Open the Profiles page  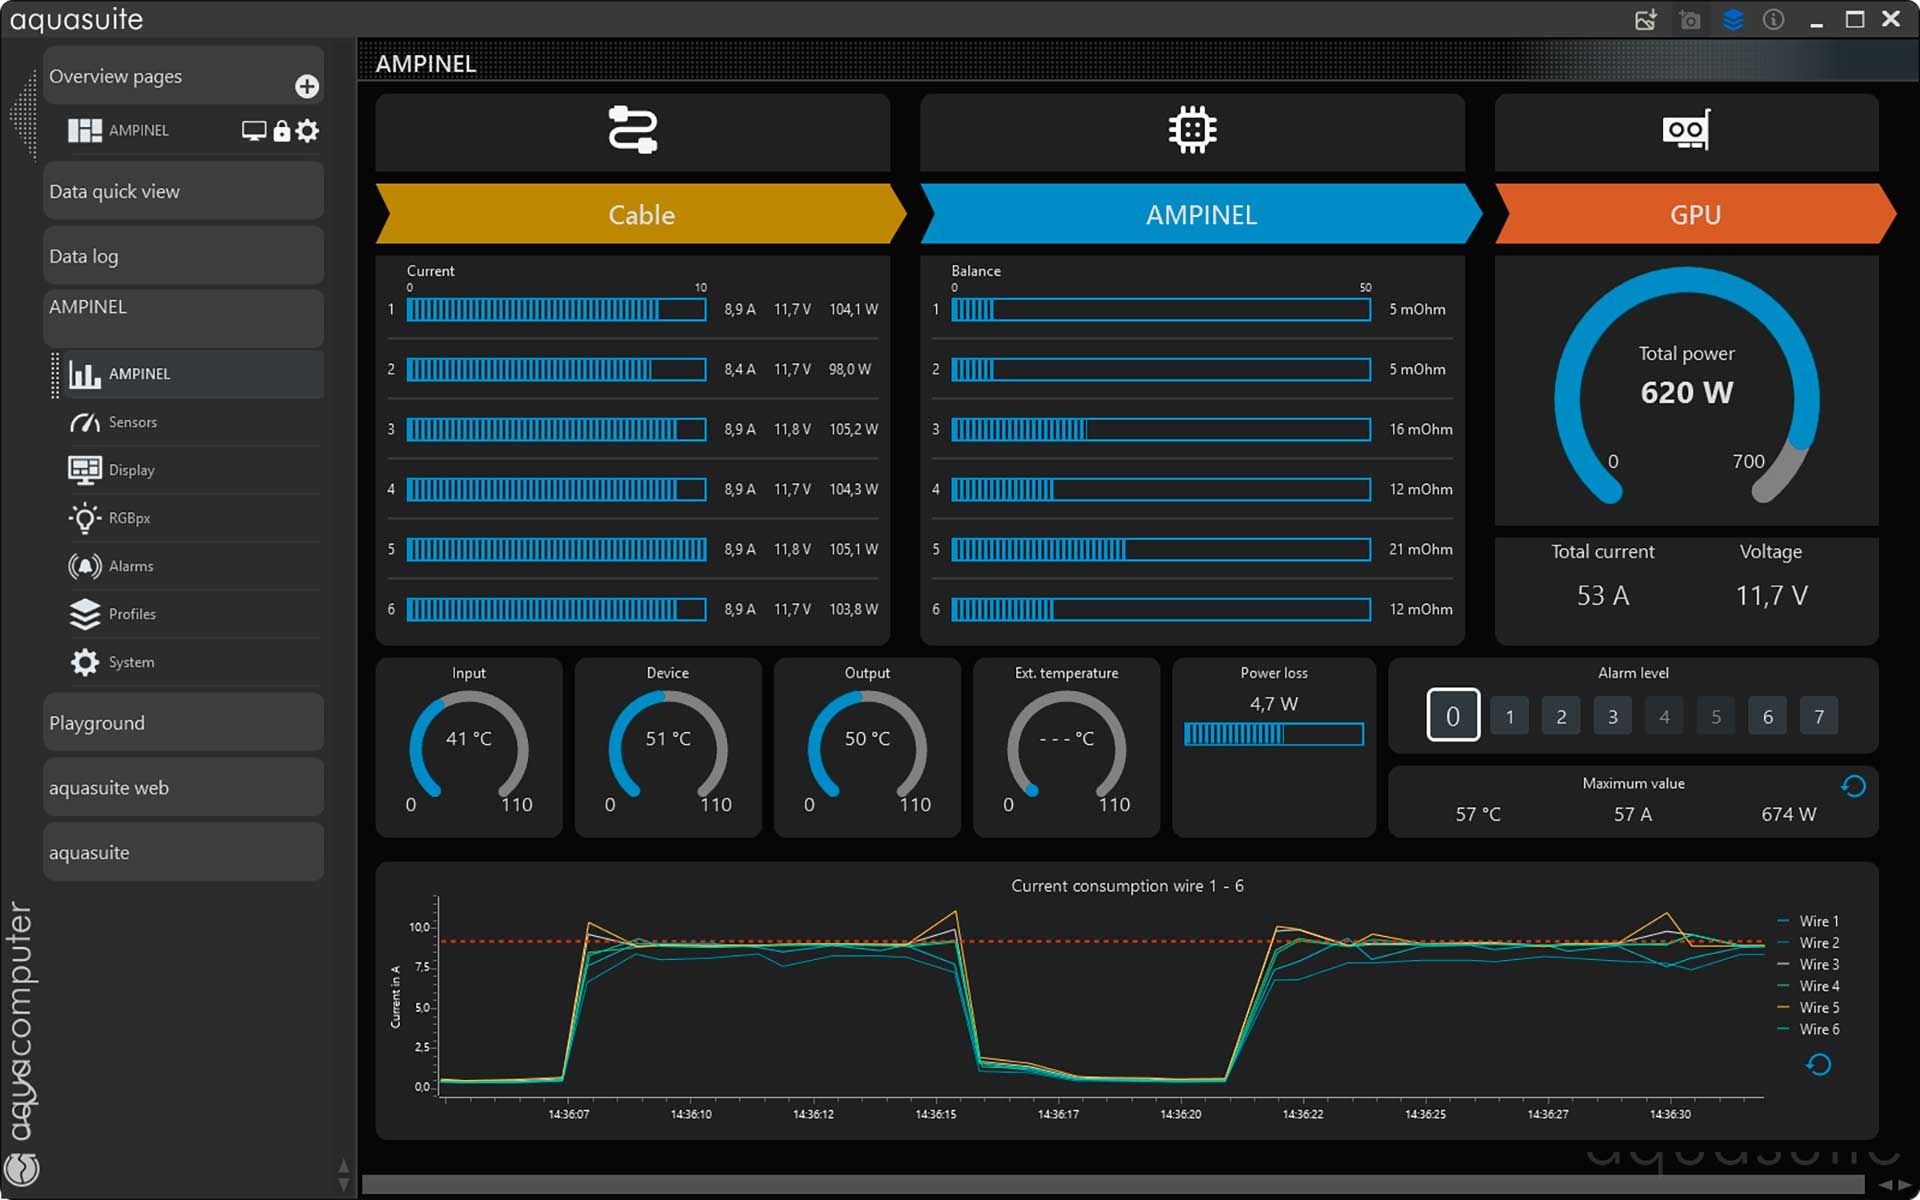pos(131,614)
